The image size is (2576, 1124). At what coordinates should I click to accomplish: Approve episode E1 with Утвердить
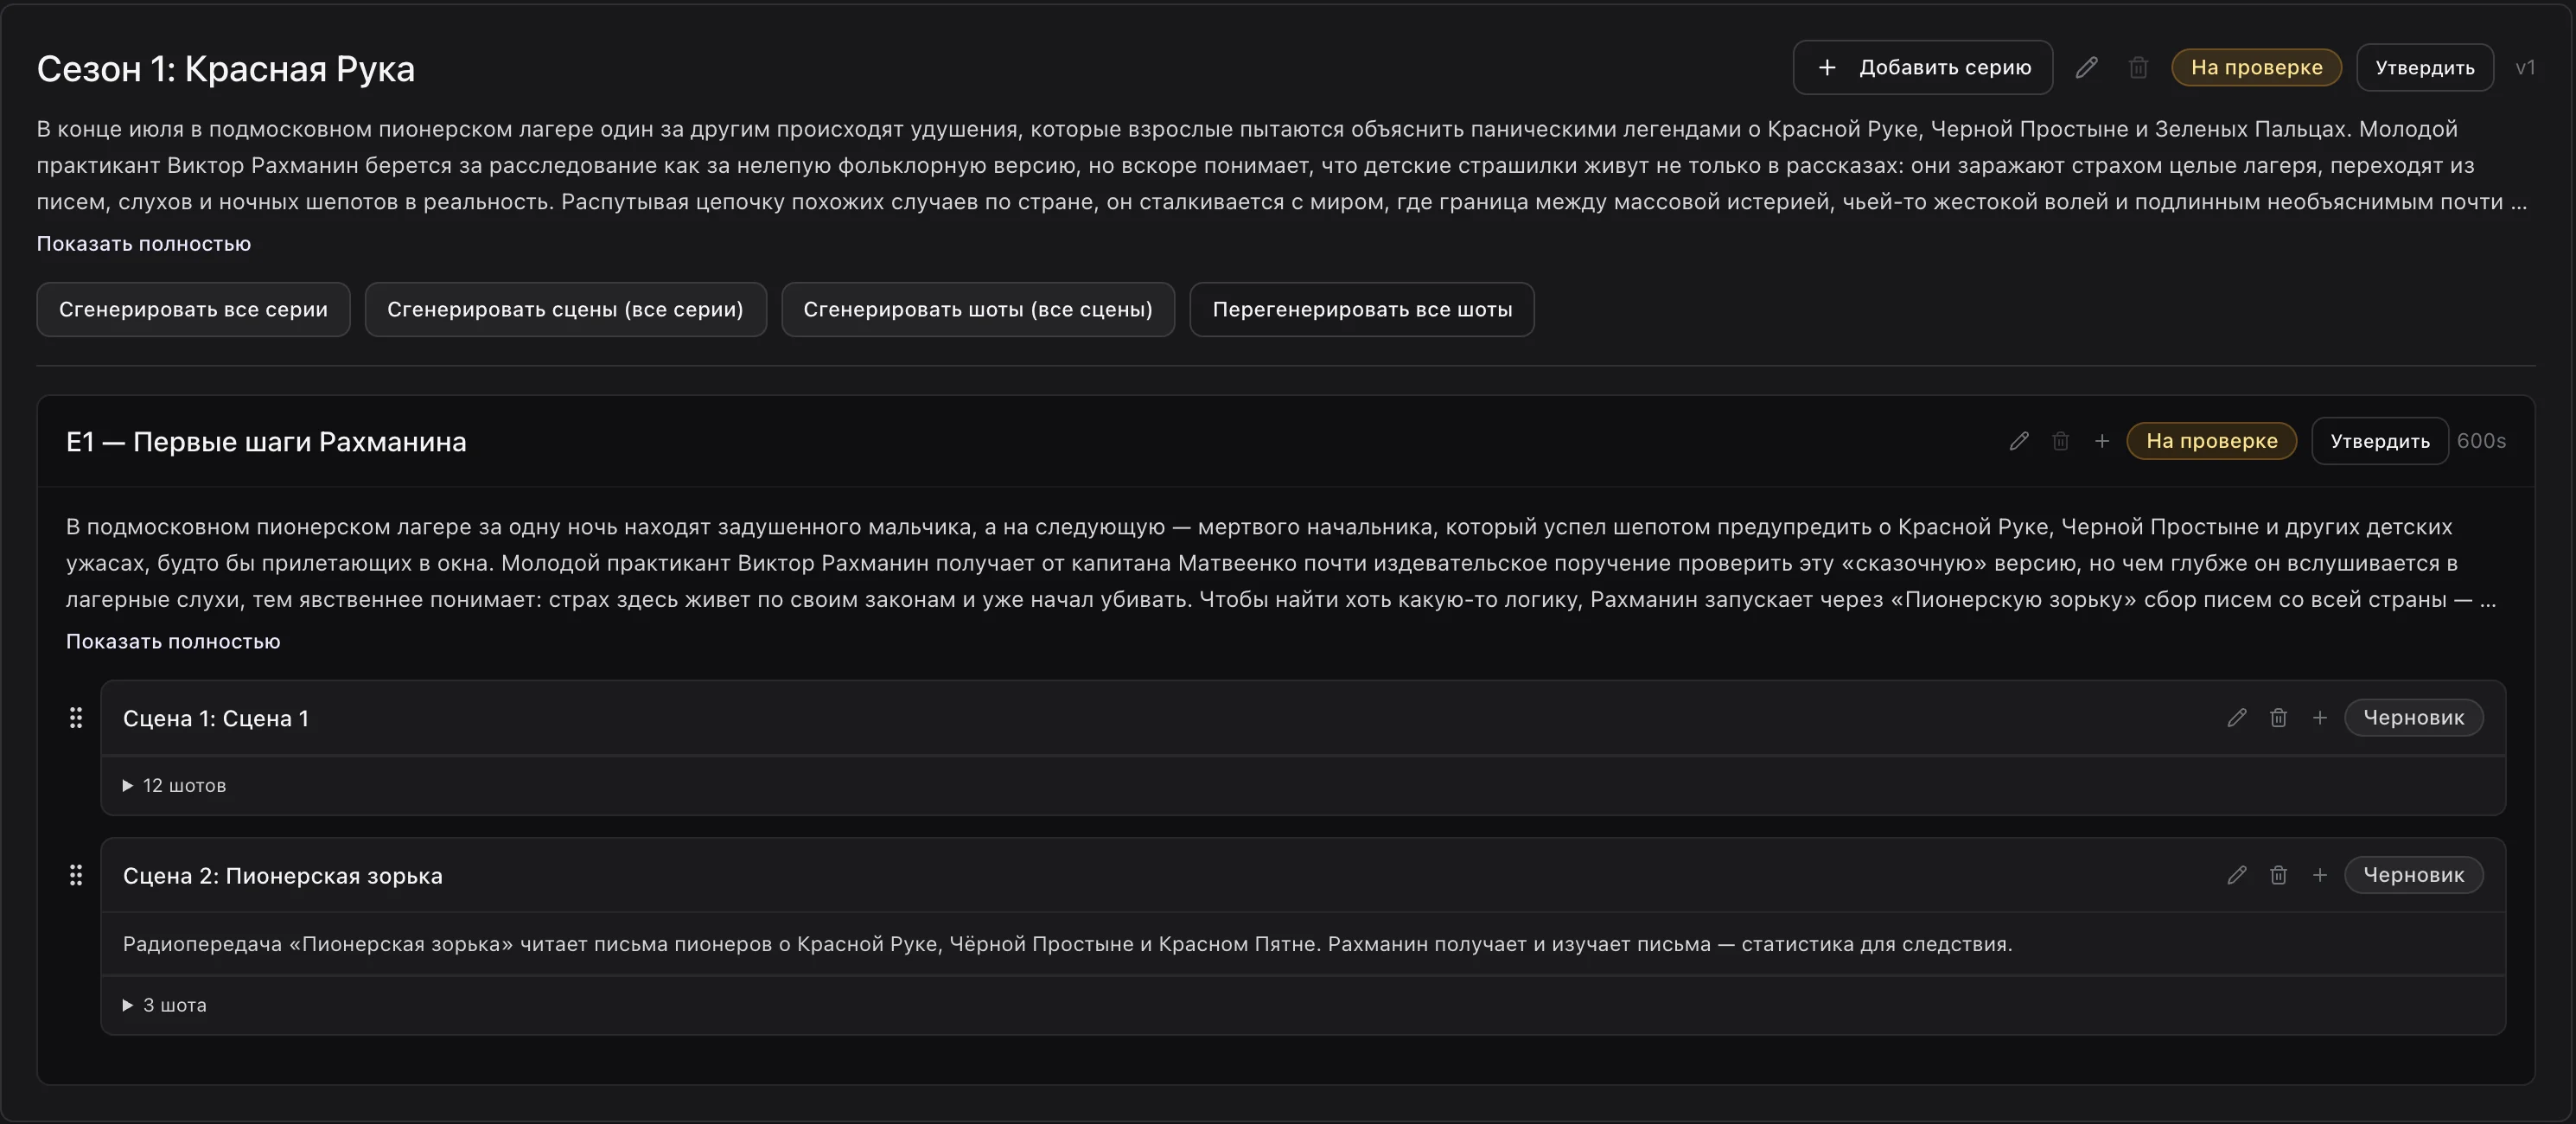tap(2379, 441)
